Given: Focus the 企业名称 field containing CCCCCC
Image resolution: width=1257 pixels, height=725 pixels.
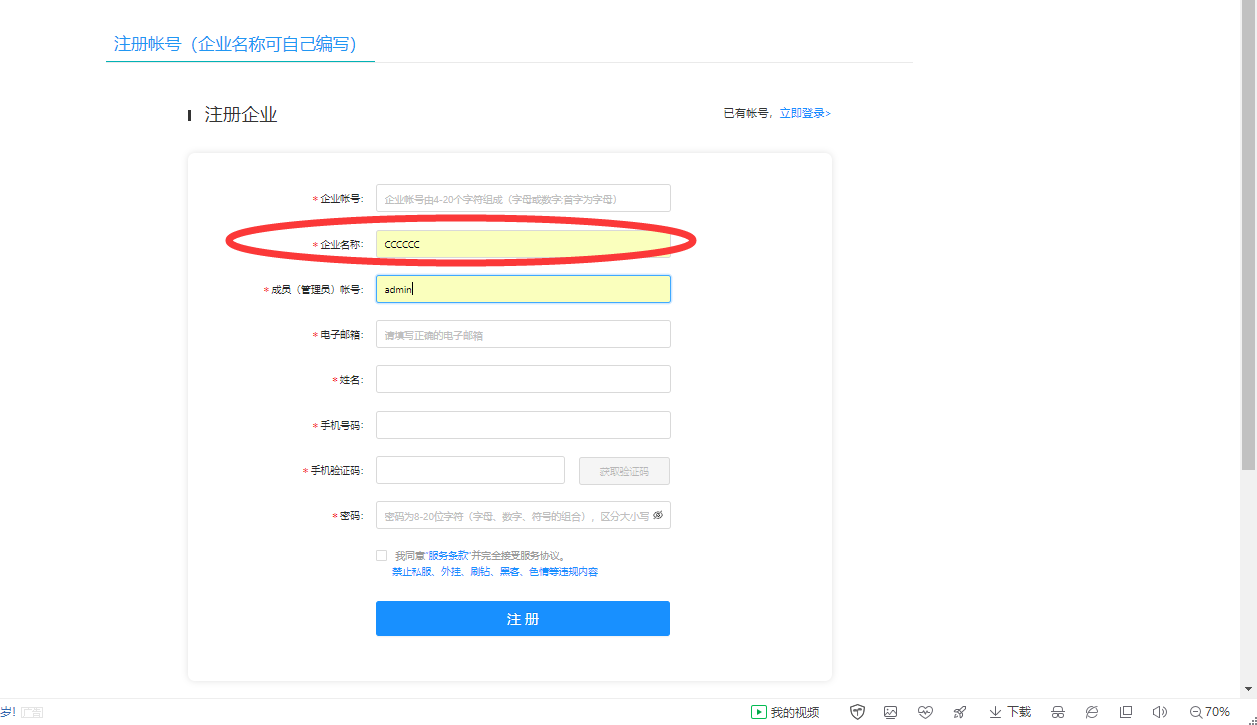Looking at the screenshot, I should [523, 244].
